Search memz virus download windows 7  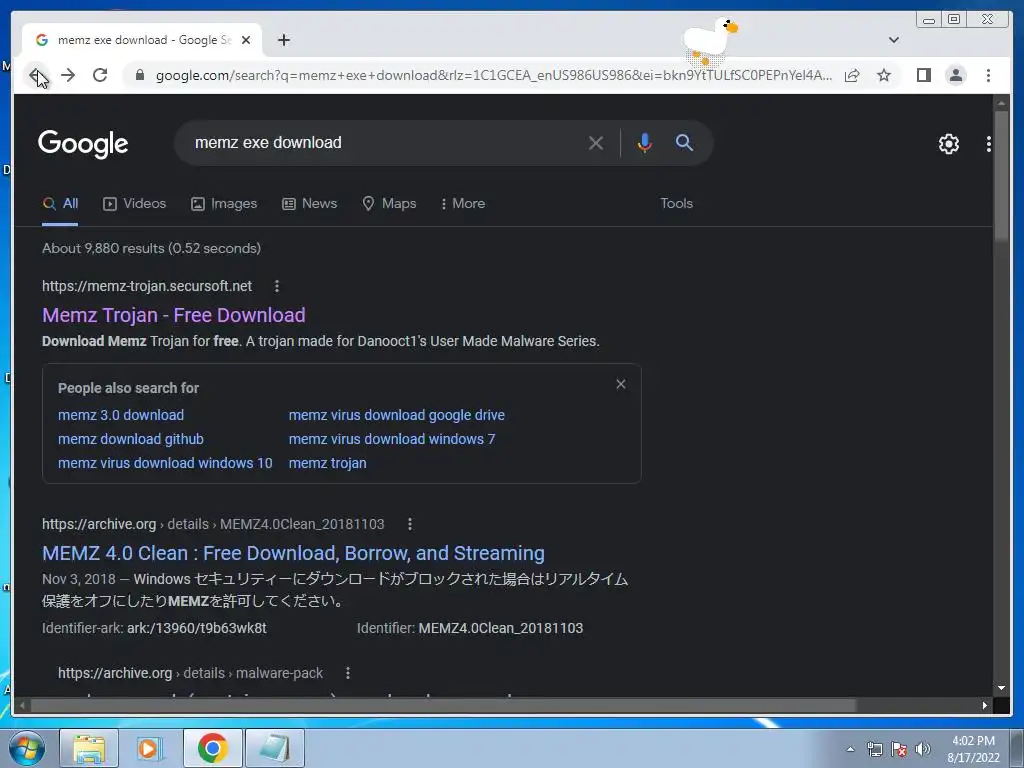(x=392, y=440)
